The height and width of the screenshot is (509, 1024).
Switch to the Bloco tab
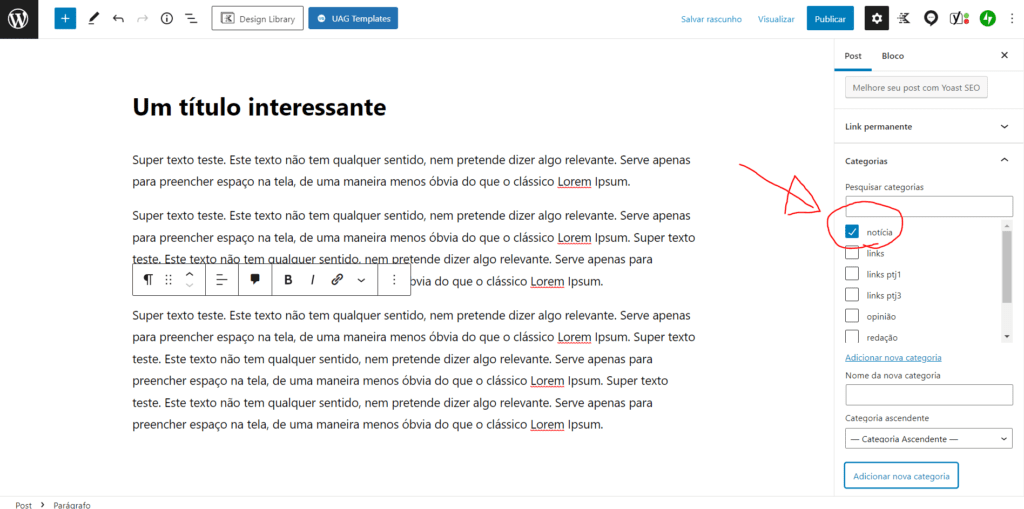coord(892,56)
